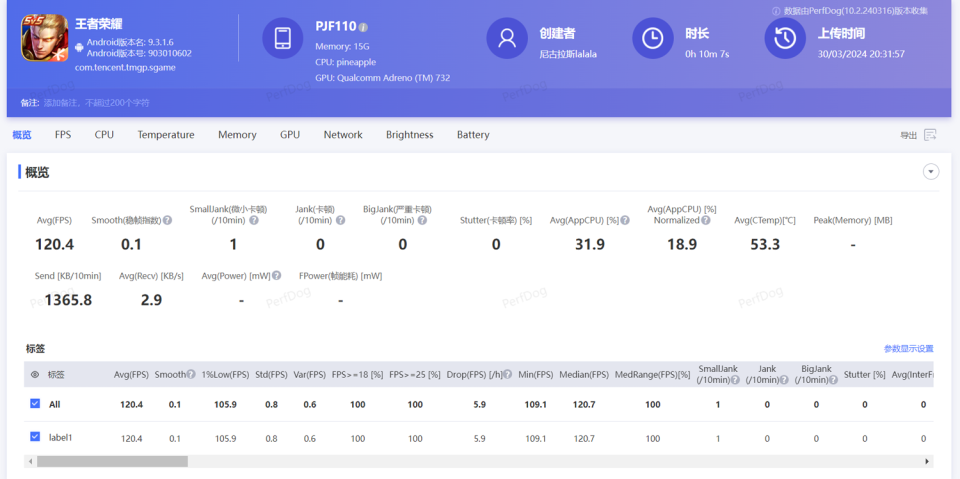Click help icon in Drop(FPS) [/h] column header
The width and height of the screenshot is (960, 479).
pos(508,374)
